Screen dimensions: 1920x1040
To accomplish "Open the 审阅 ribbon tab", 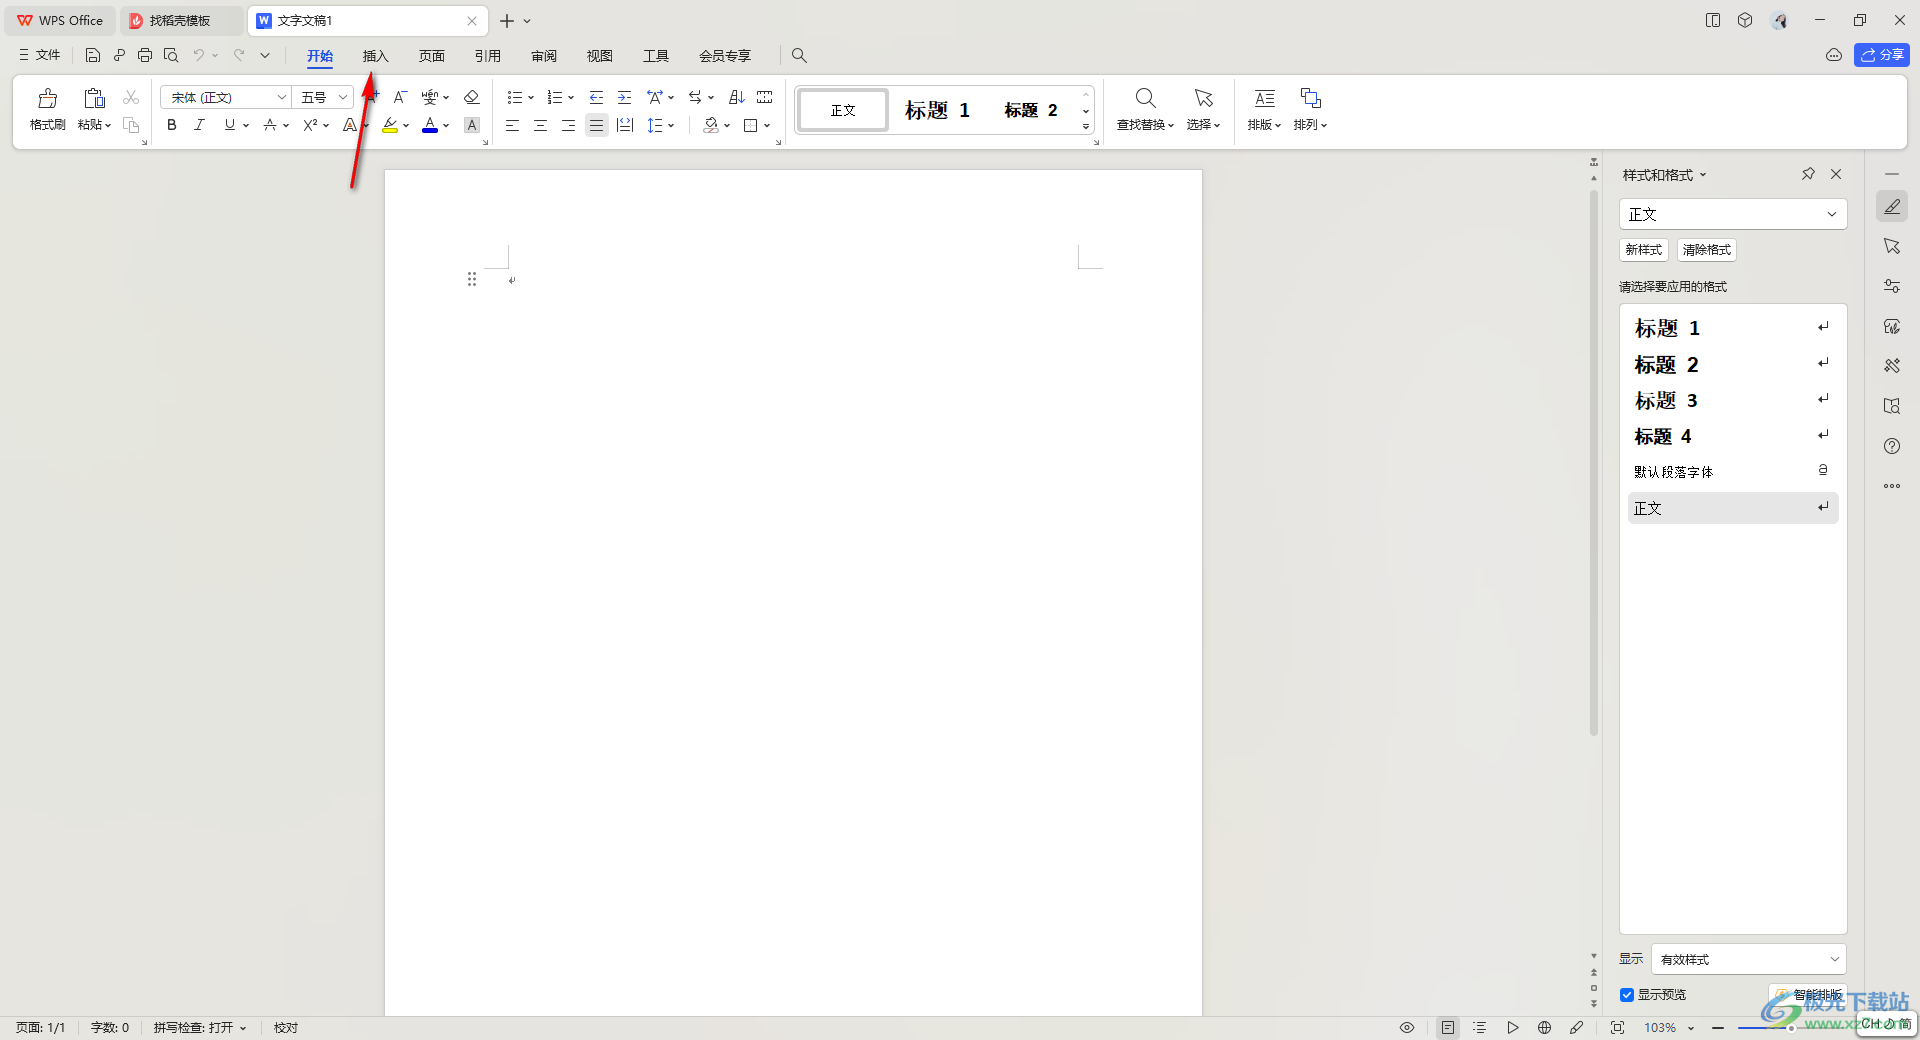I will pyautogui.click(x=544, y=56).
